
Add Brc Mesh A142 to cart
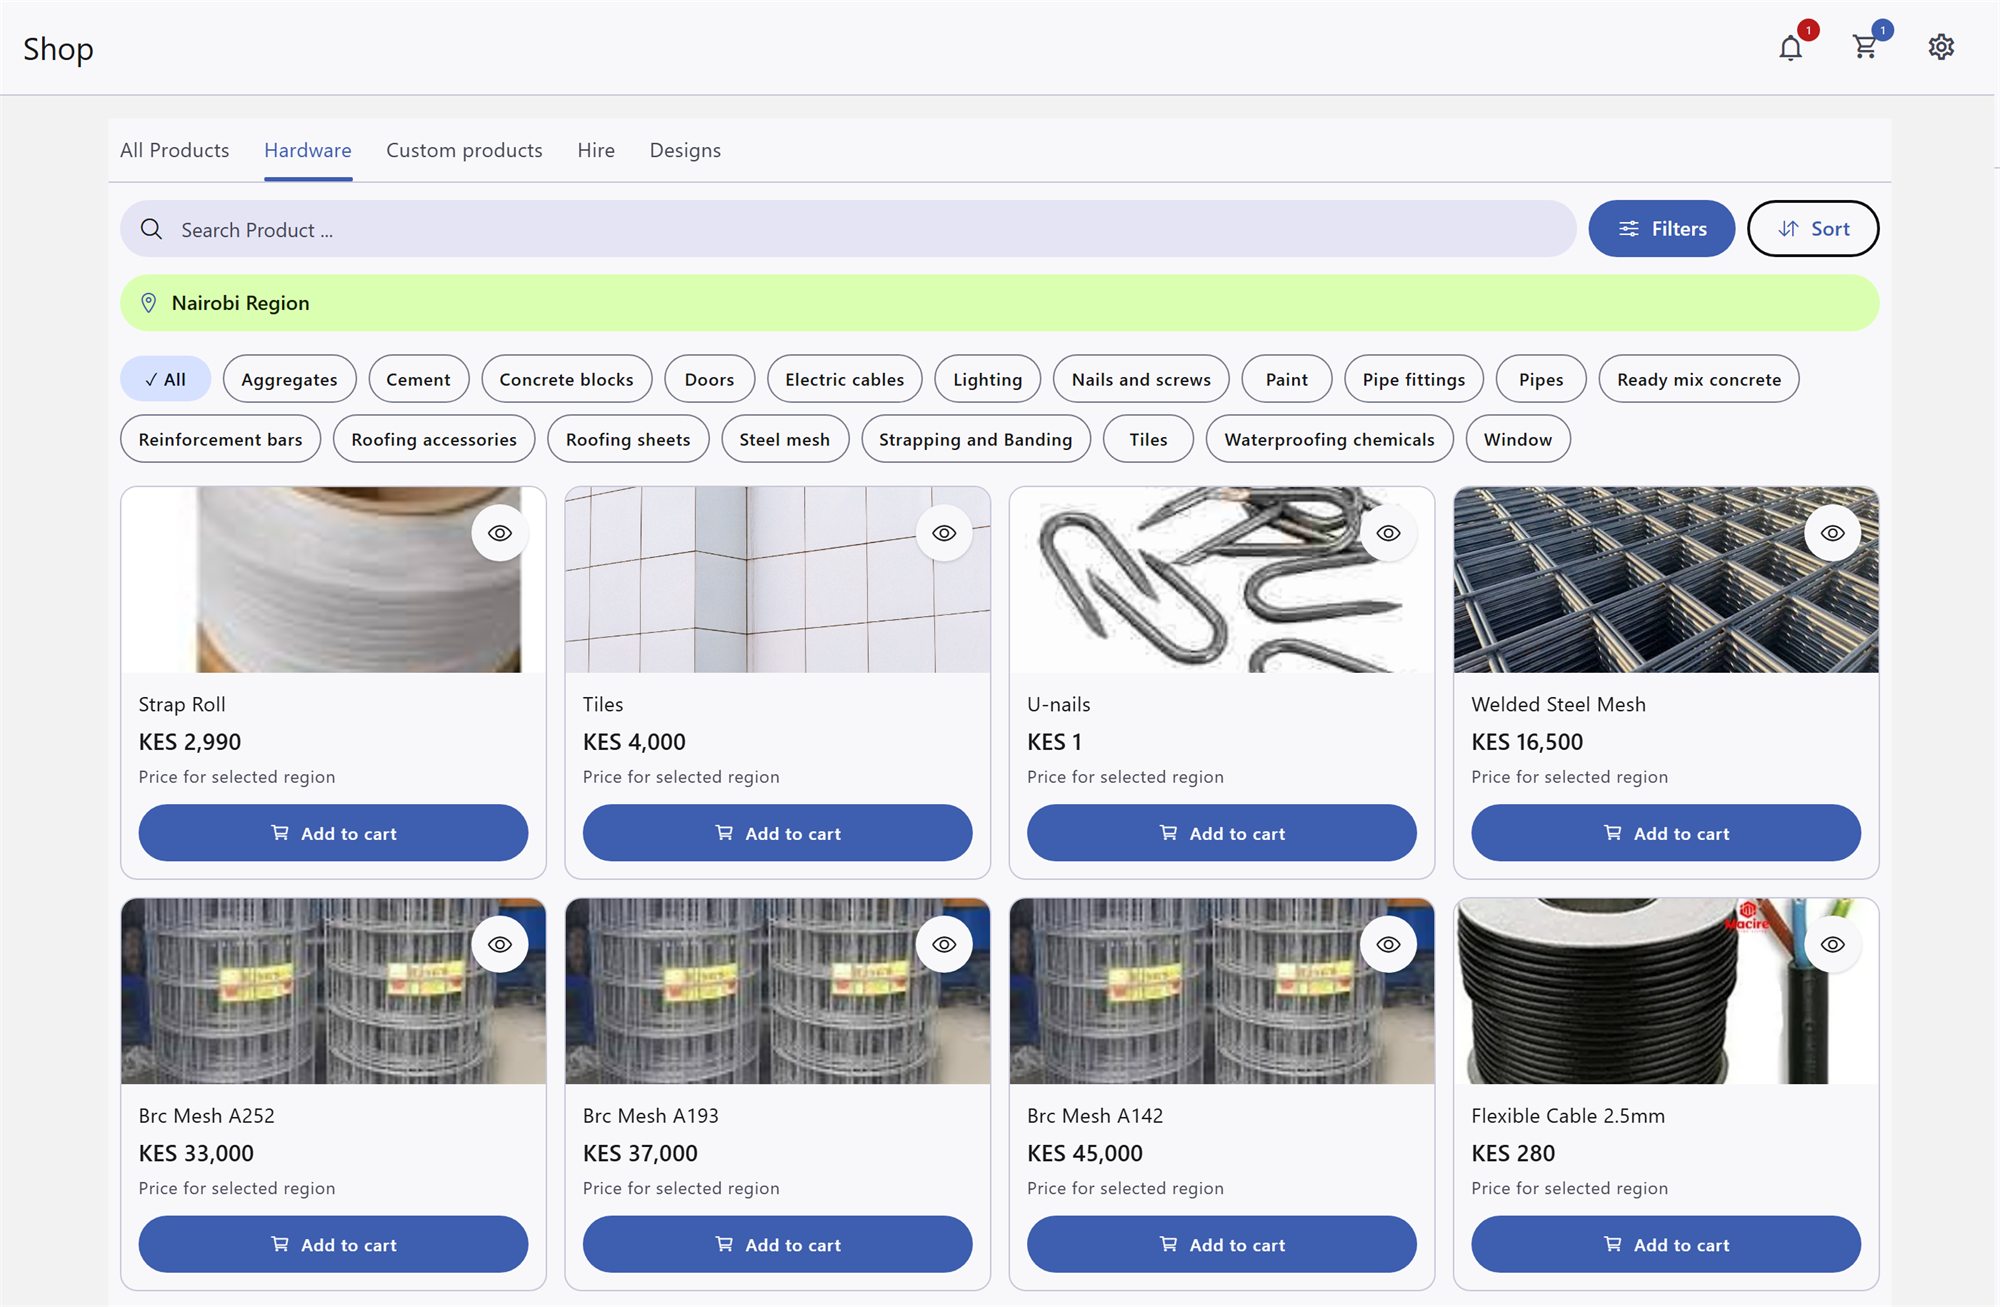click(1221, 1244)
